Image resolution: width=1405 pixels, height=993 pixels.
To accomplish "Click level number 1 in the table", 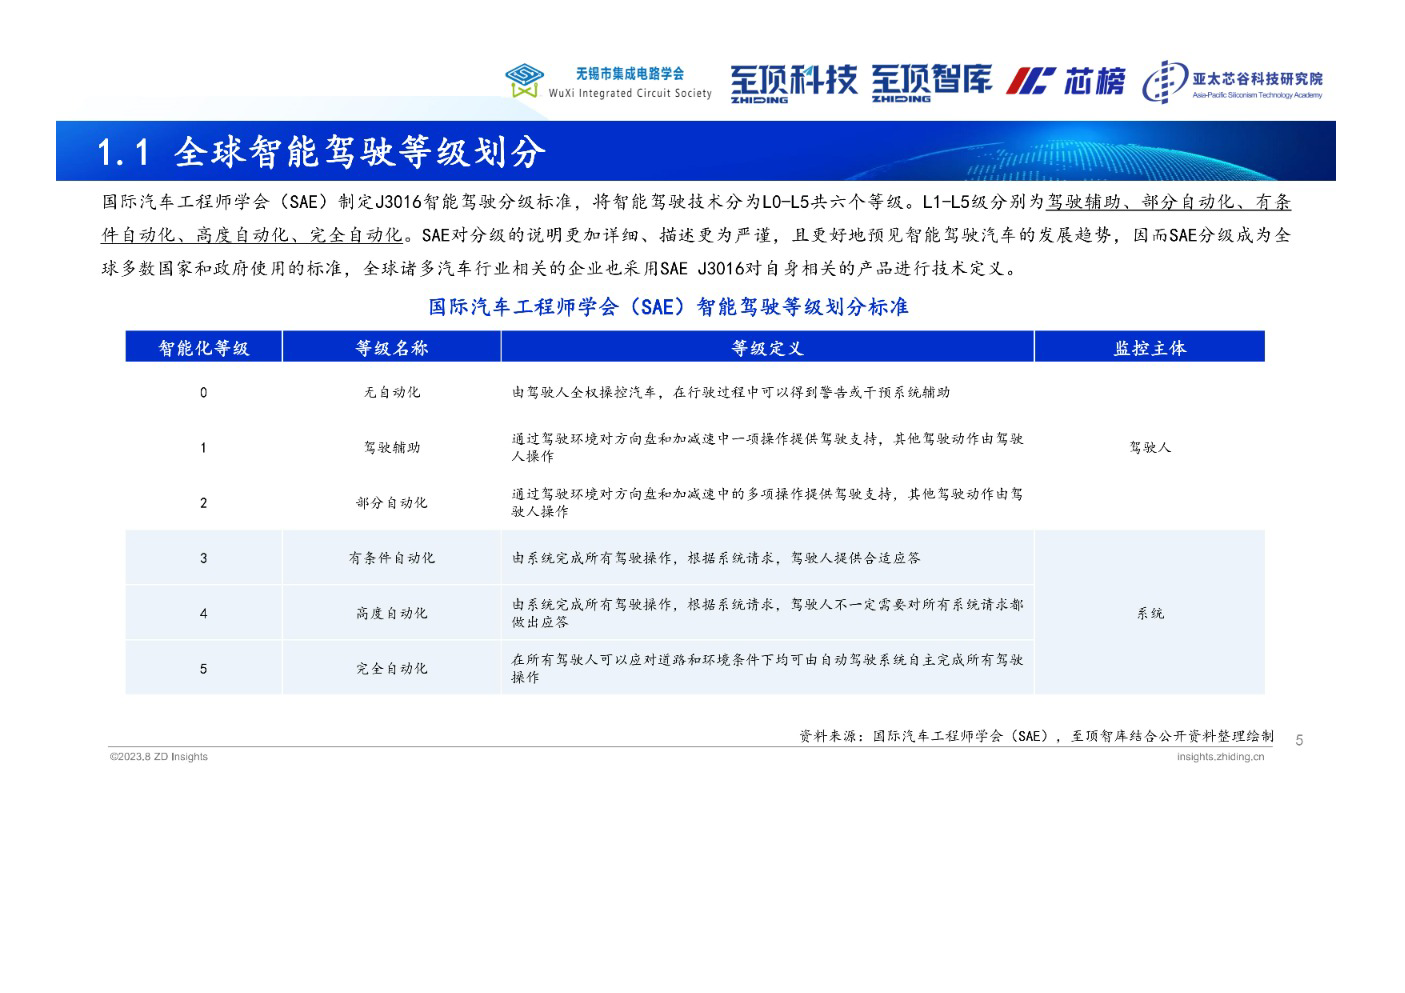I will 204,448.
